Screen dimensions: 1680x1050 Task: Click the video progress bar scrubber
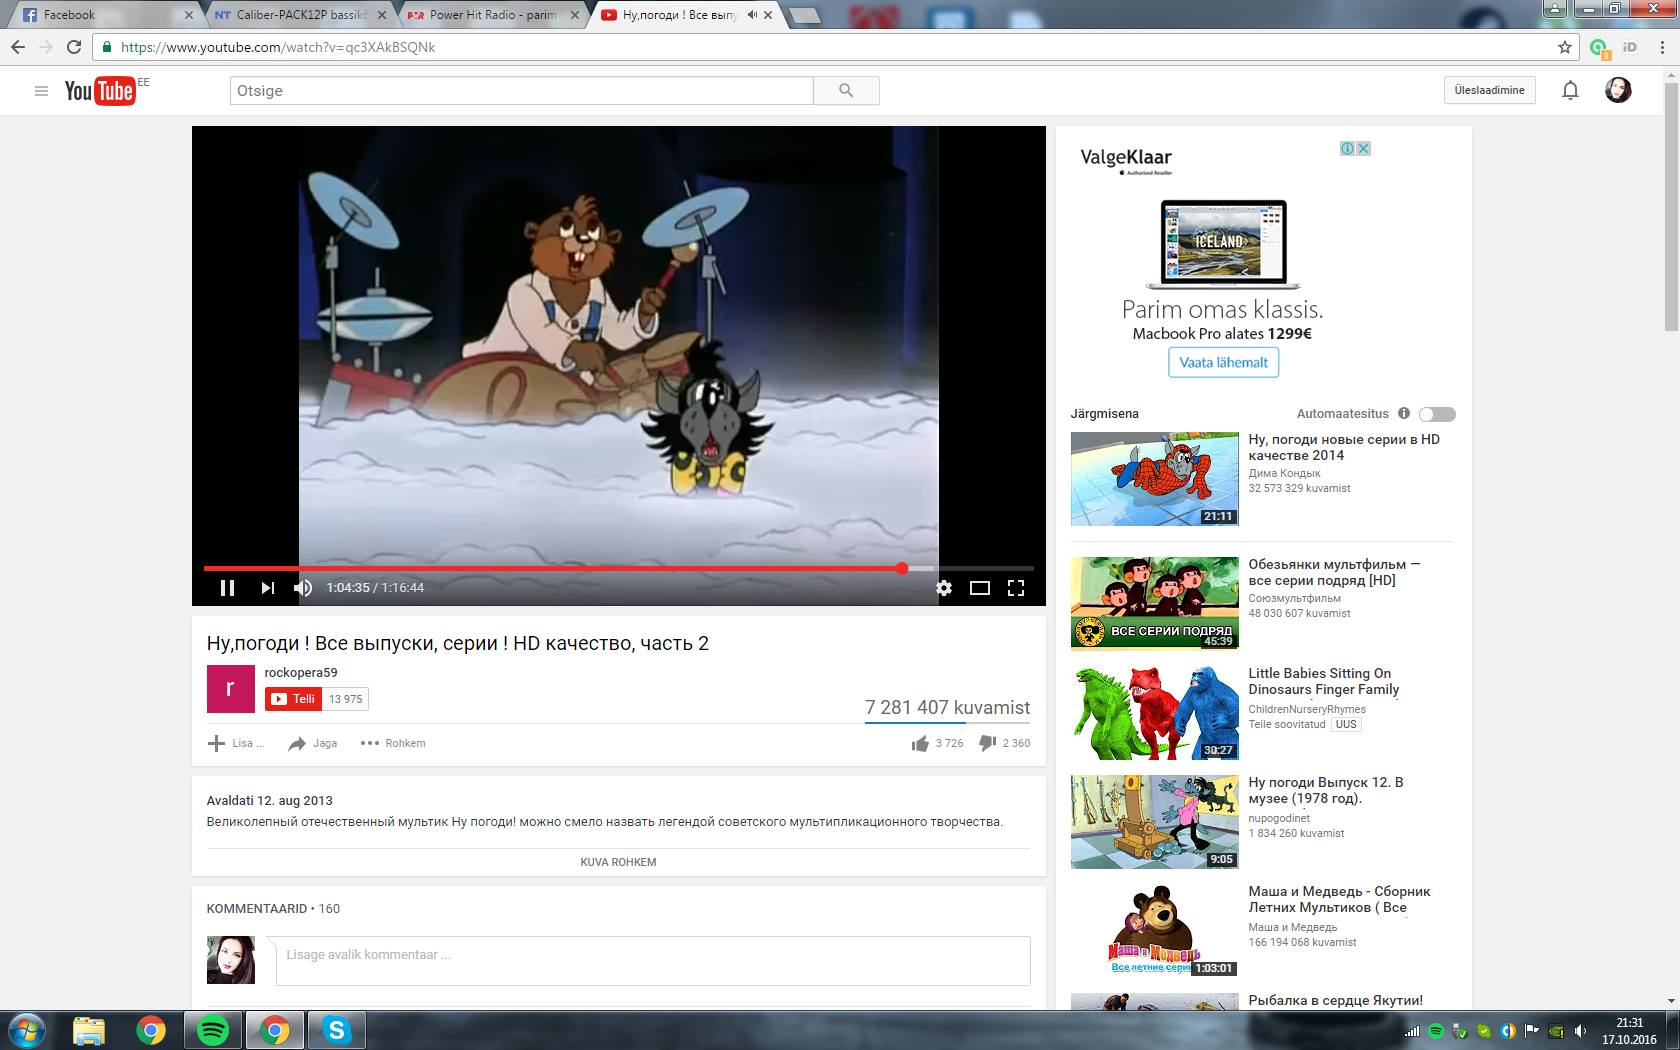coord(902,568)
